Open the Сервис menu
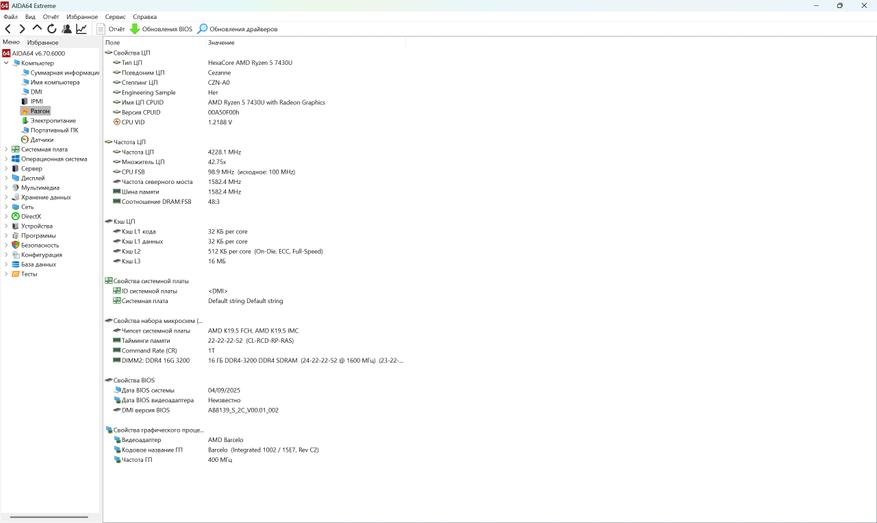This screenshot has height=523, width=877. click(x=115, y=17)
